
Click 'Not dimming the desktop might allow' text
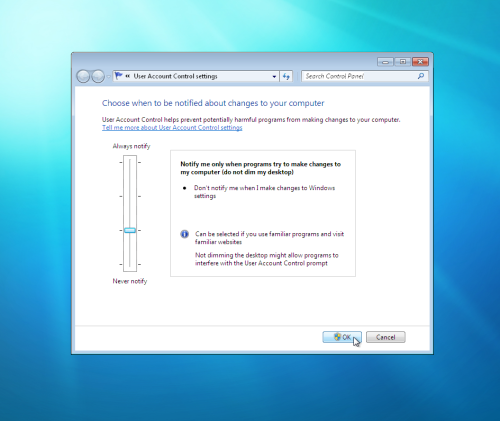(x=267, y=259)
